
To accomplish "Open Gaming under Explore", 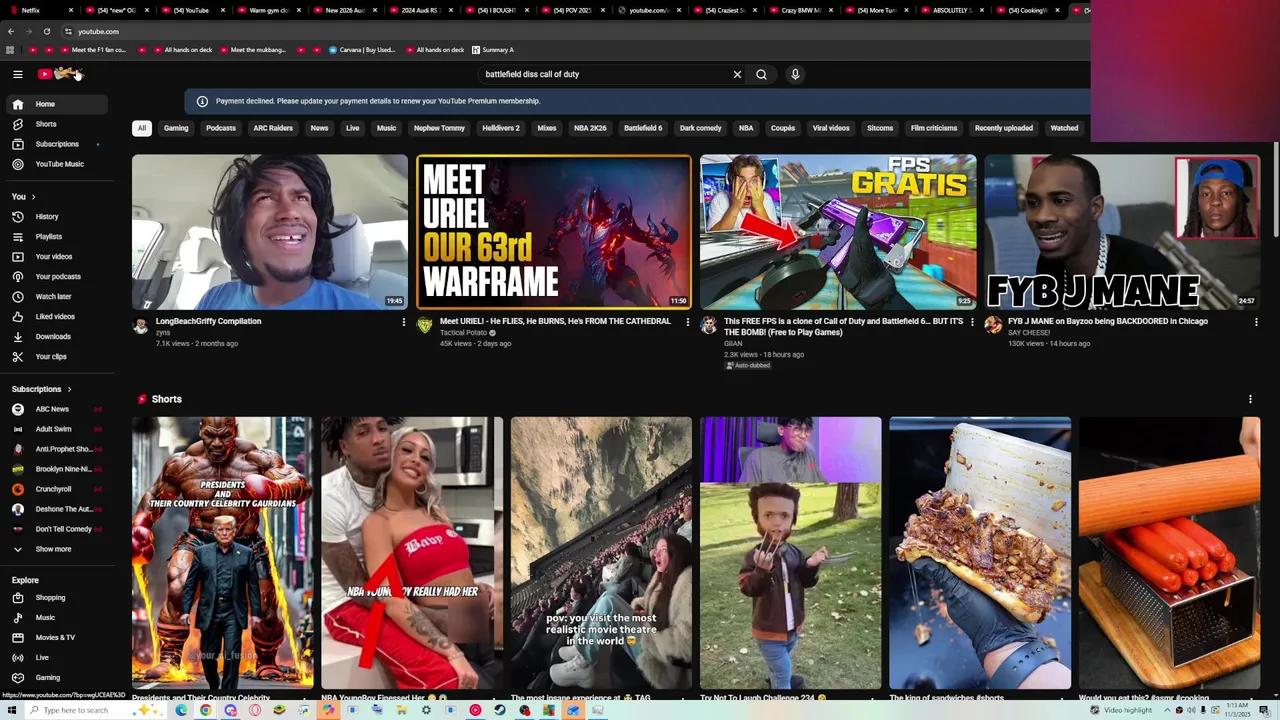I will 57,678.
